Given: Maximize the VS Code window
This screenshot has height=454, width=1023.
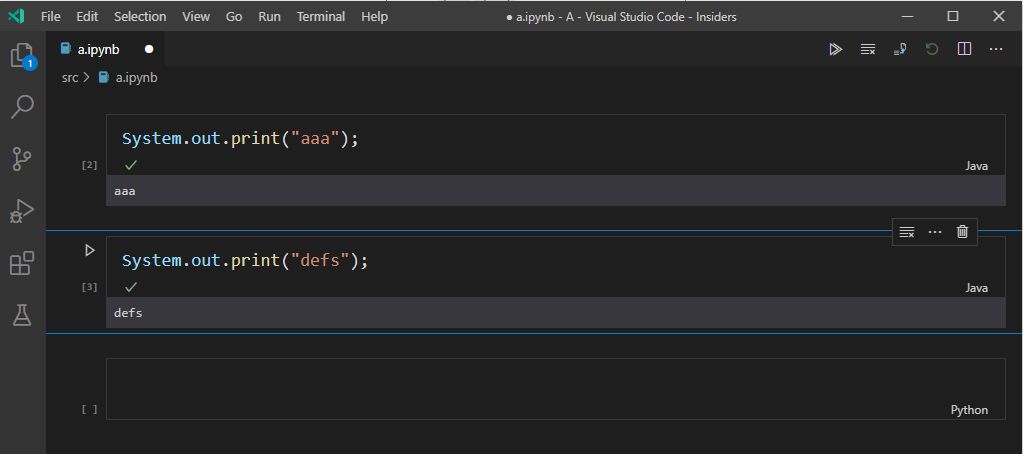Looking at the screenshot, I should (x=953, y=16).
